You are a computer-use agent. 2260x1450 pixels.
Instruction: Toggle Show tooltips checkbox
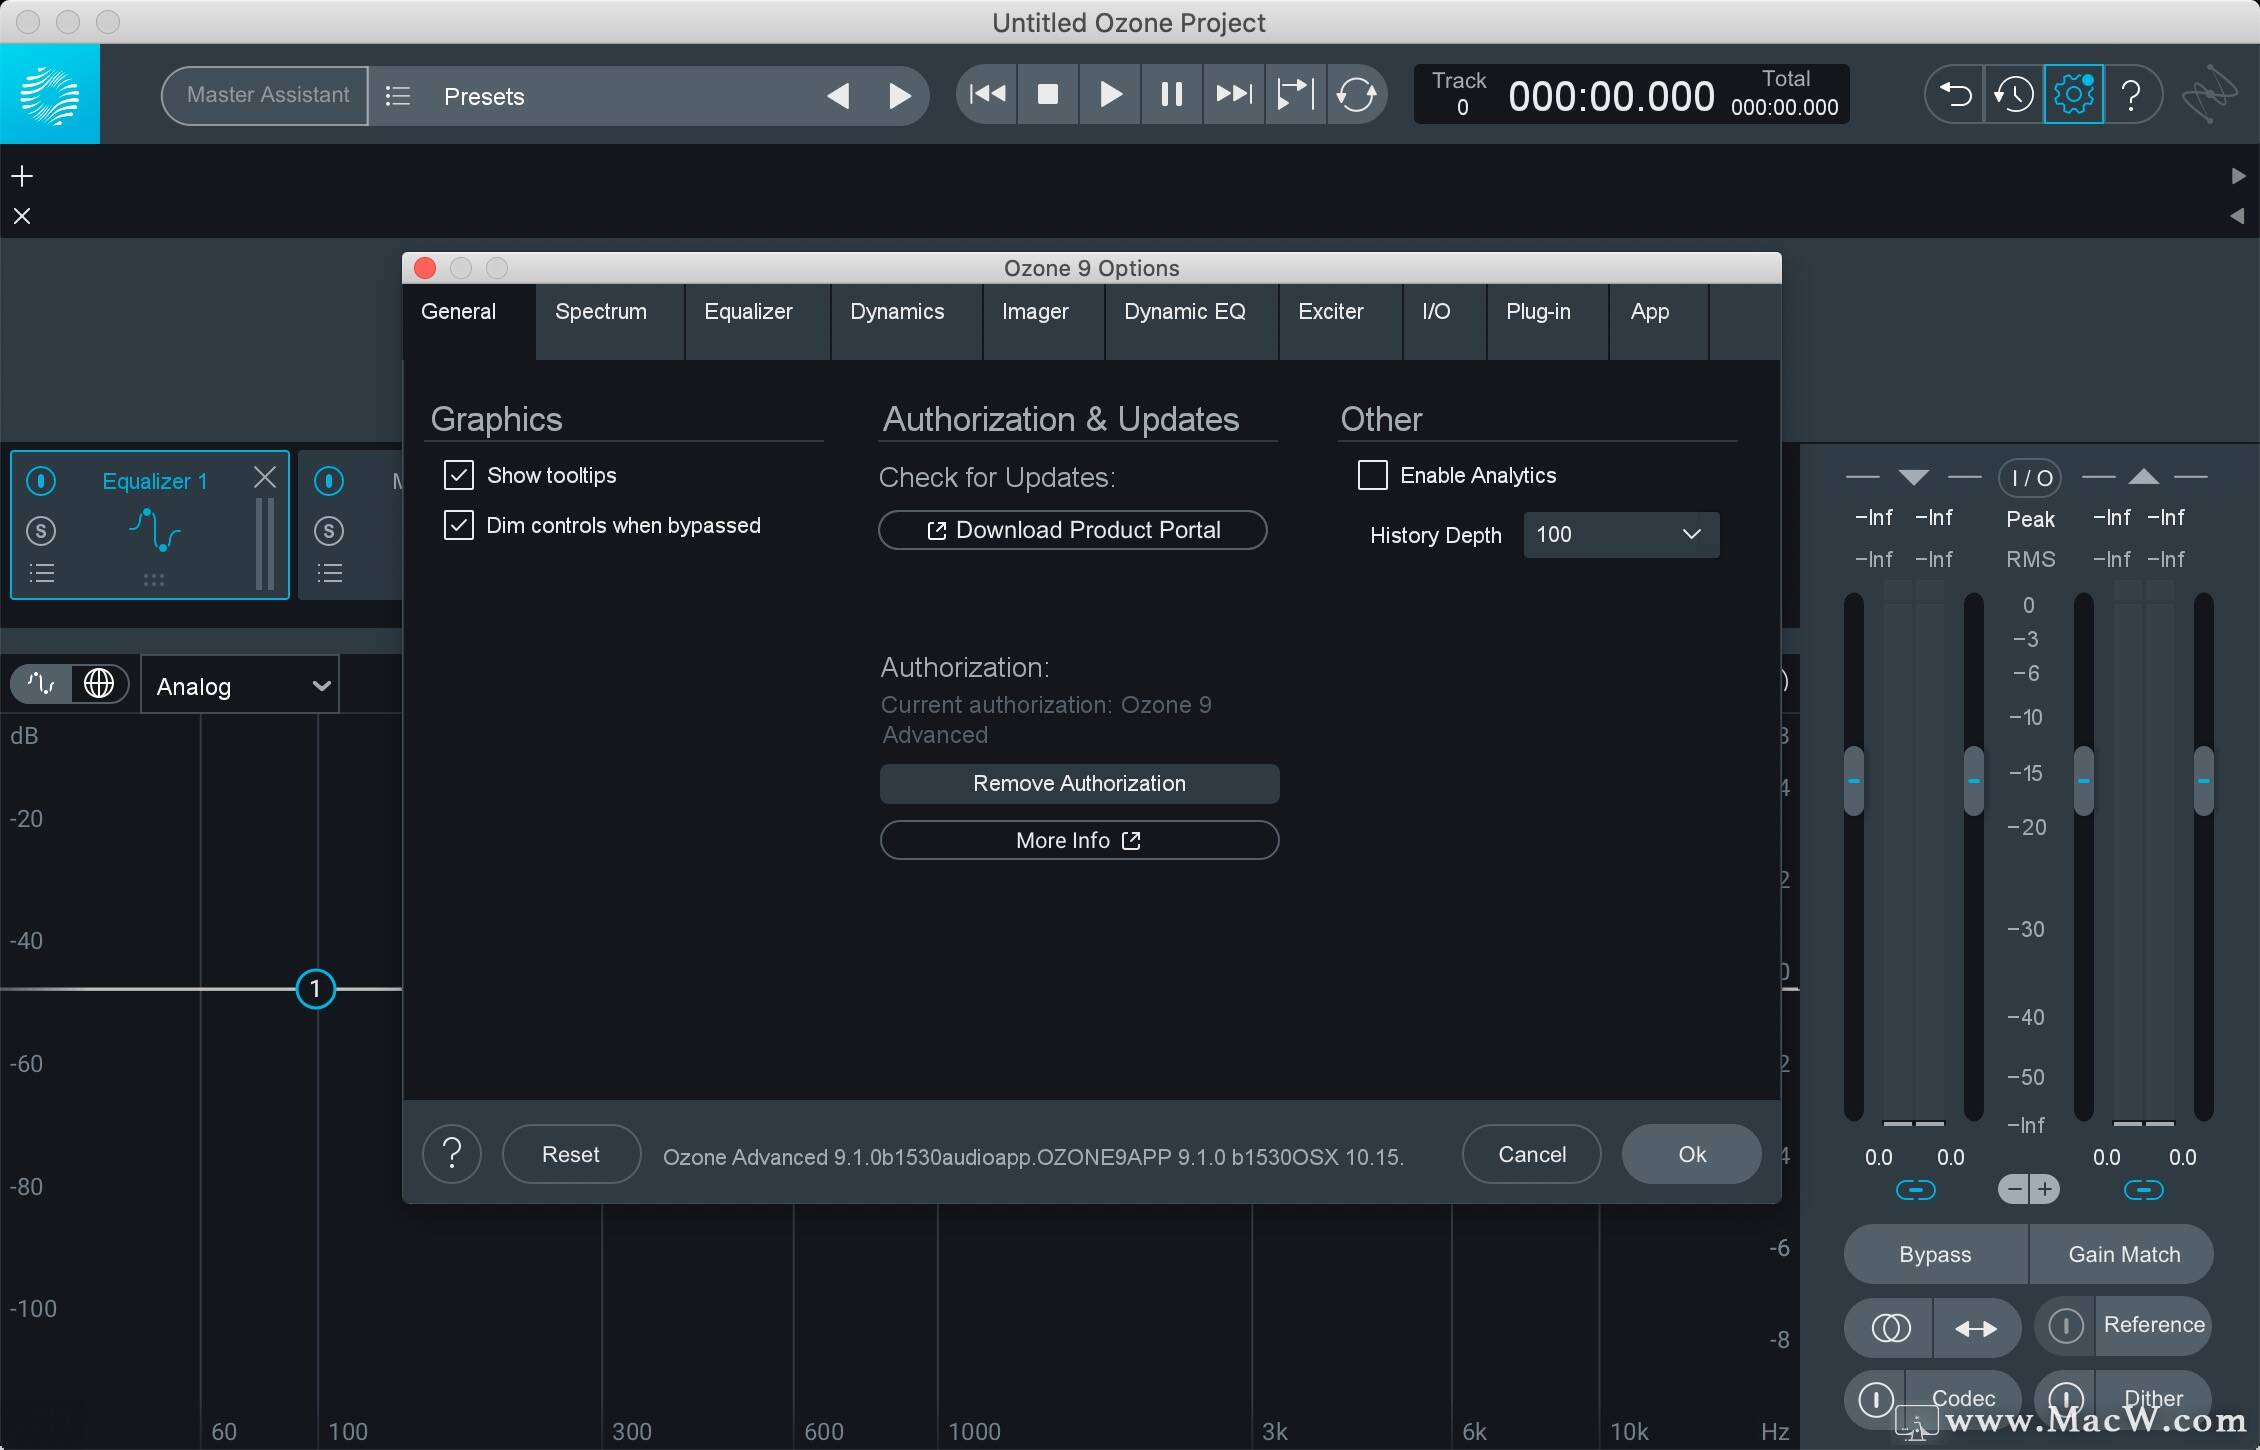pos(459,475)
